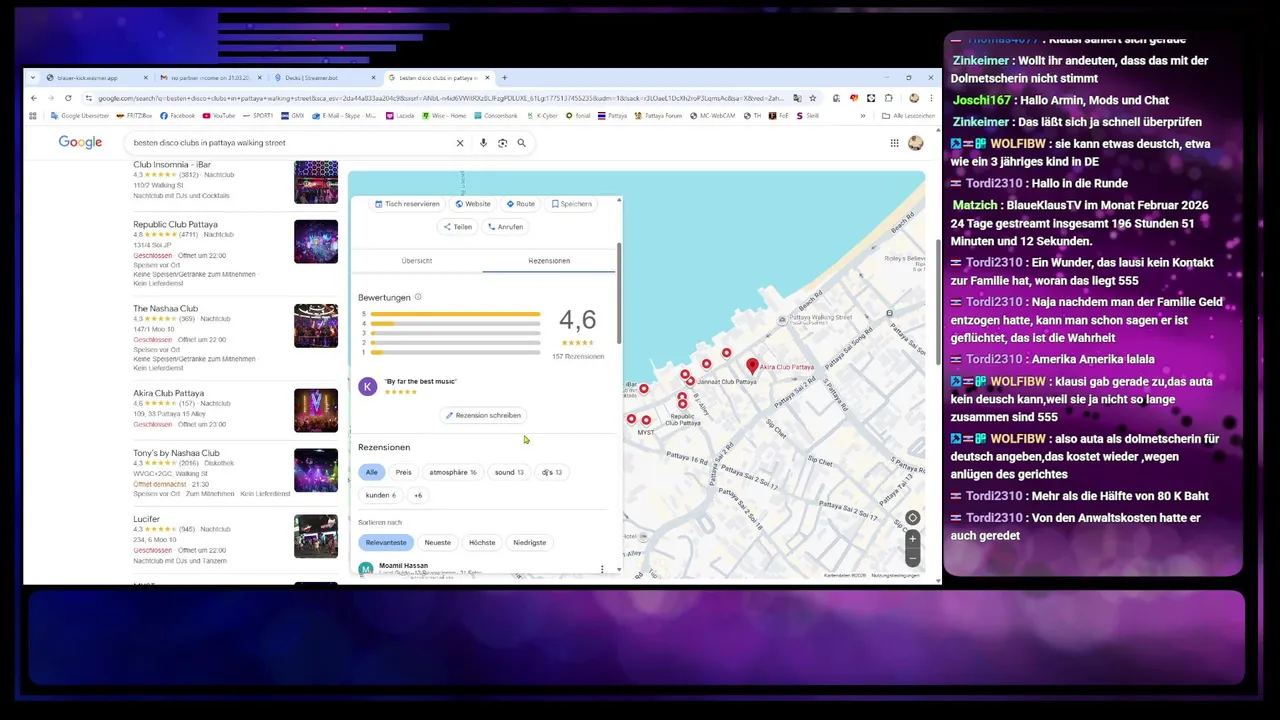Open the Pattaya Forum bookmark

click(x=658, y=116)
